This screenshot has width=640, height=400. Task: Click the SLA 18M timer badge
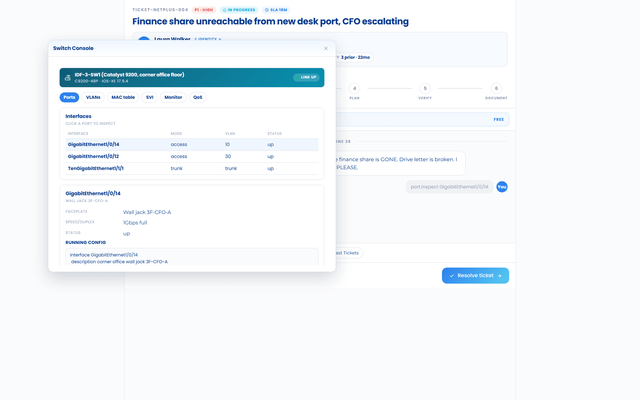pyautogui.click(x=276, y=10)
